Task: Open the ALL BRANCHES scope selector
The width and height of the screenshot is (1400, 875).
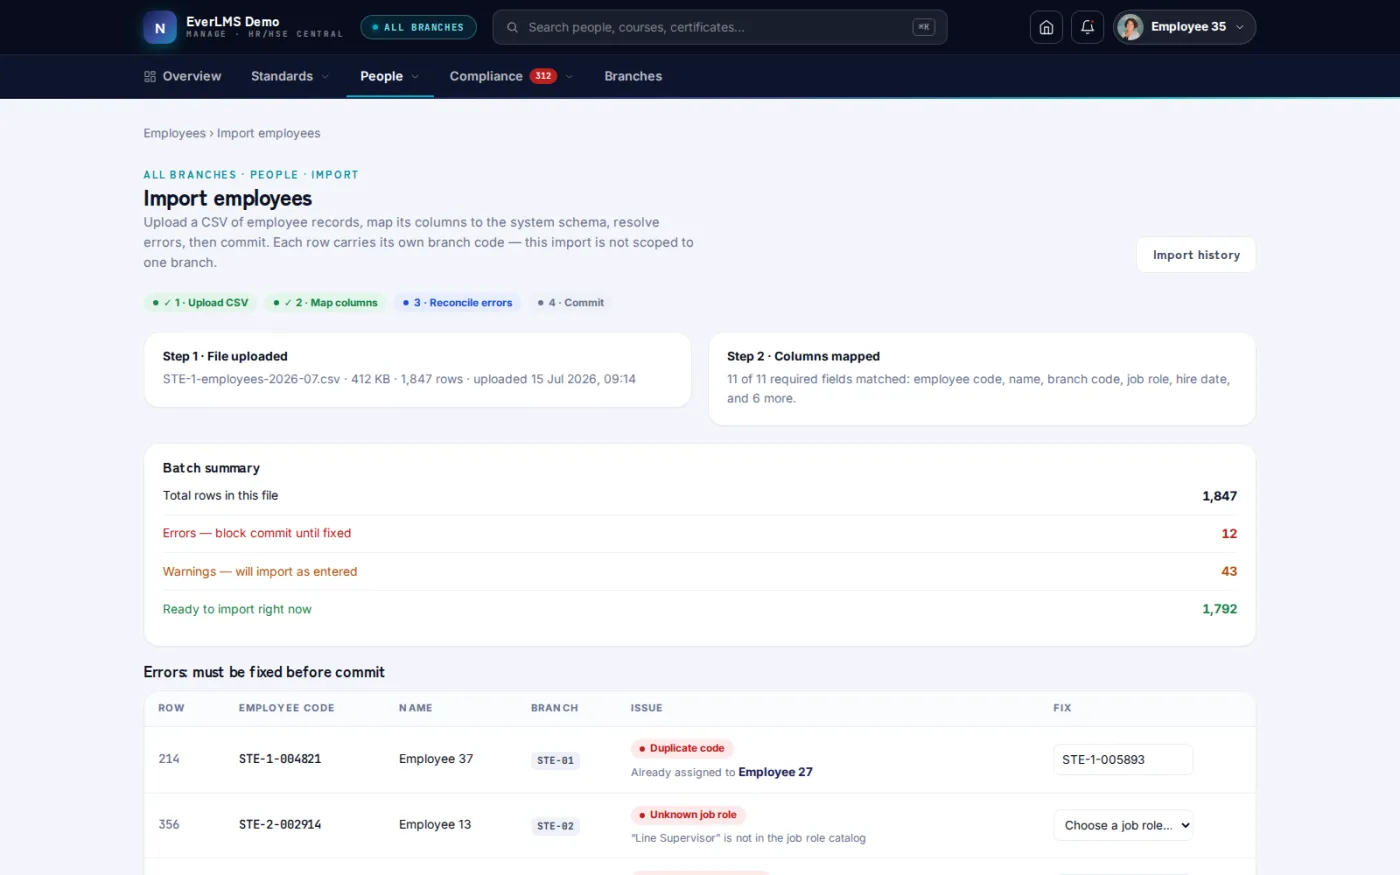Action: [x=418, y=27]
